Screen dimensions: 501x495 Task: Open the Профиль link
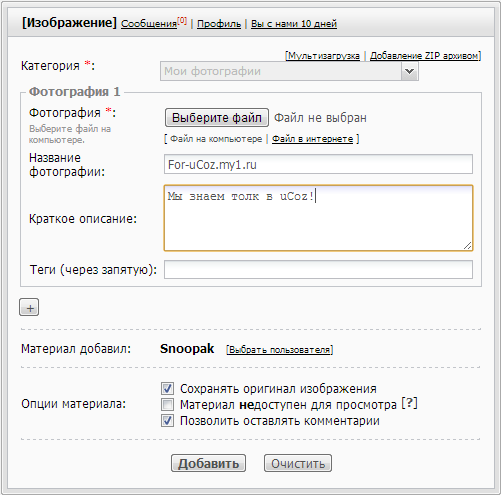(219, 24)
